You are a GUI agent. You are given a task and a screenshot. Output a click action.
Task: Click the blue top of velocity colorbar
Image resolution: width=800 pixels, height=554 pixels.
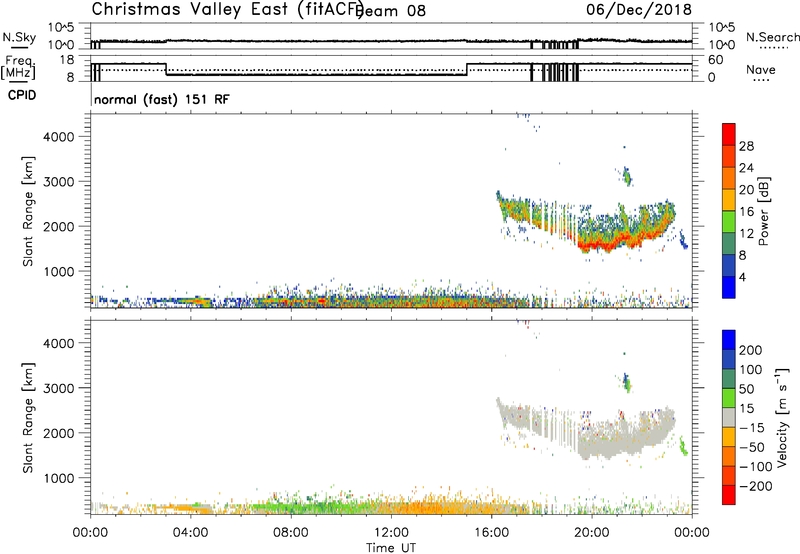729,340
